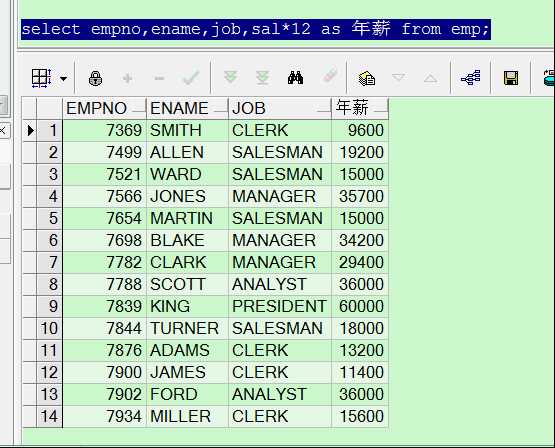Select row number 14 header

(x=50, y=416)
